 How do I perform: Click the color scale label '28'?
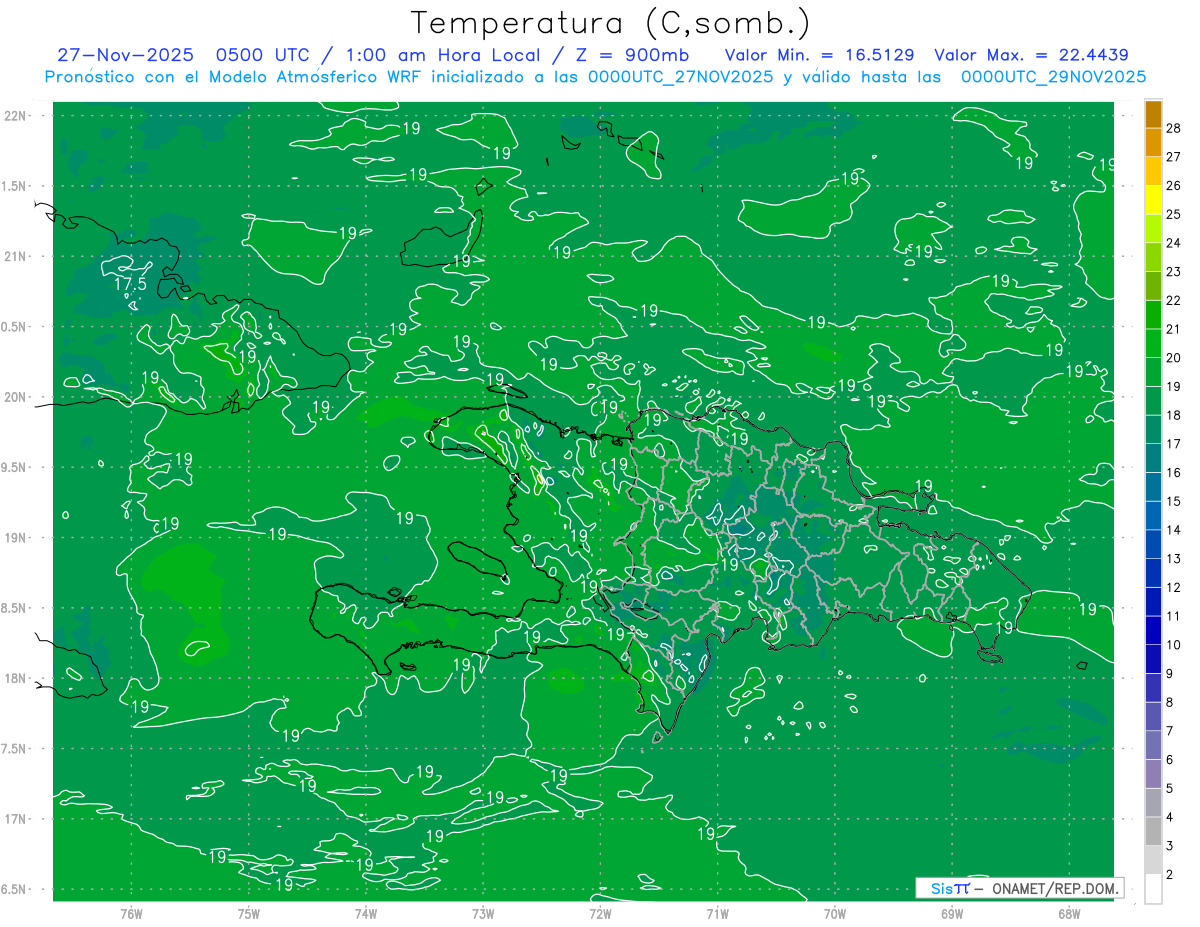point(1174,128)
